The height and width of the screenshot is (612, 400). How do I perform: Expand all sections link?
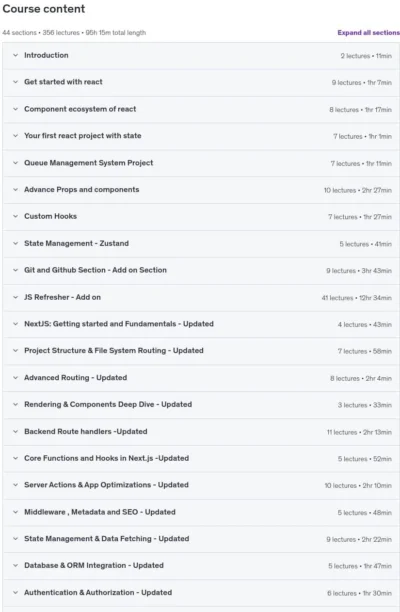click(368, 33)
